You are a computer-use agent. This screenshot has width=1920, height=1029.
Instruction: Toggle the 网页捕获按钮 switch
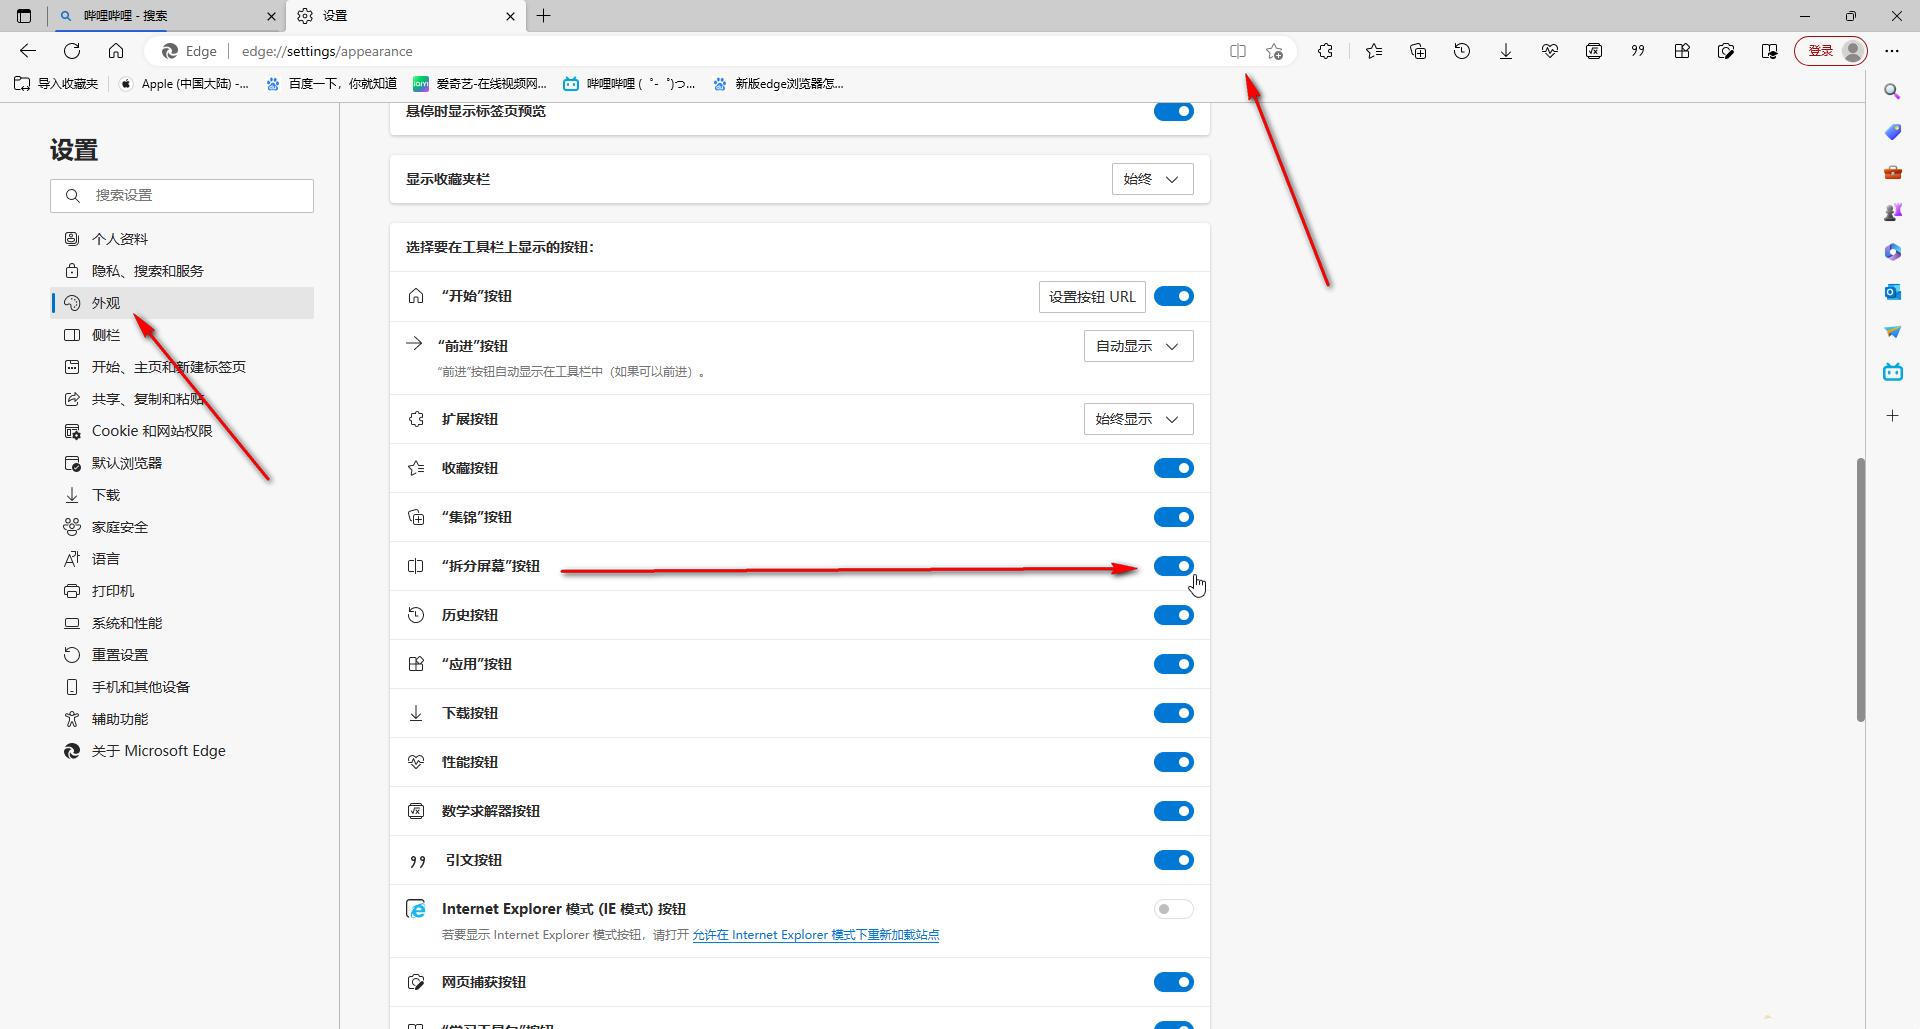click(1174, 982)
